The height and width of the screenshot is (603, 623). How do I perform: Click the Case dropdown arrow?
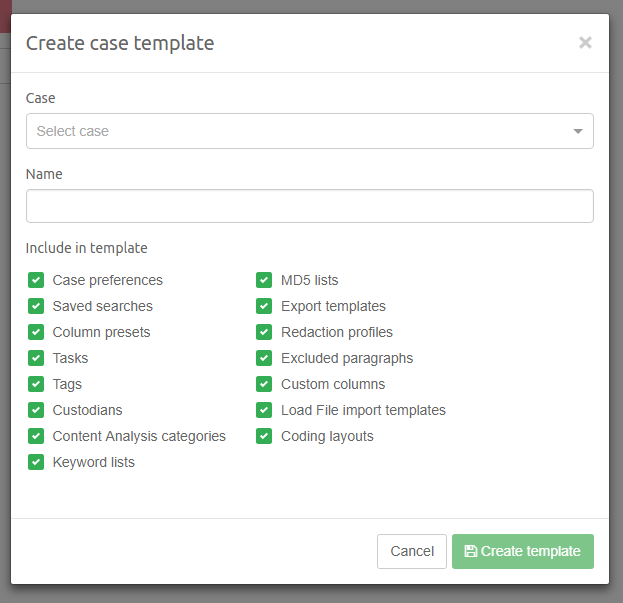(x=578, y=131)
